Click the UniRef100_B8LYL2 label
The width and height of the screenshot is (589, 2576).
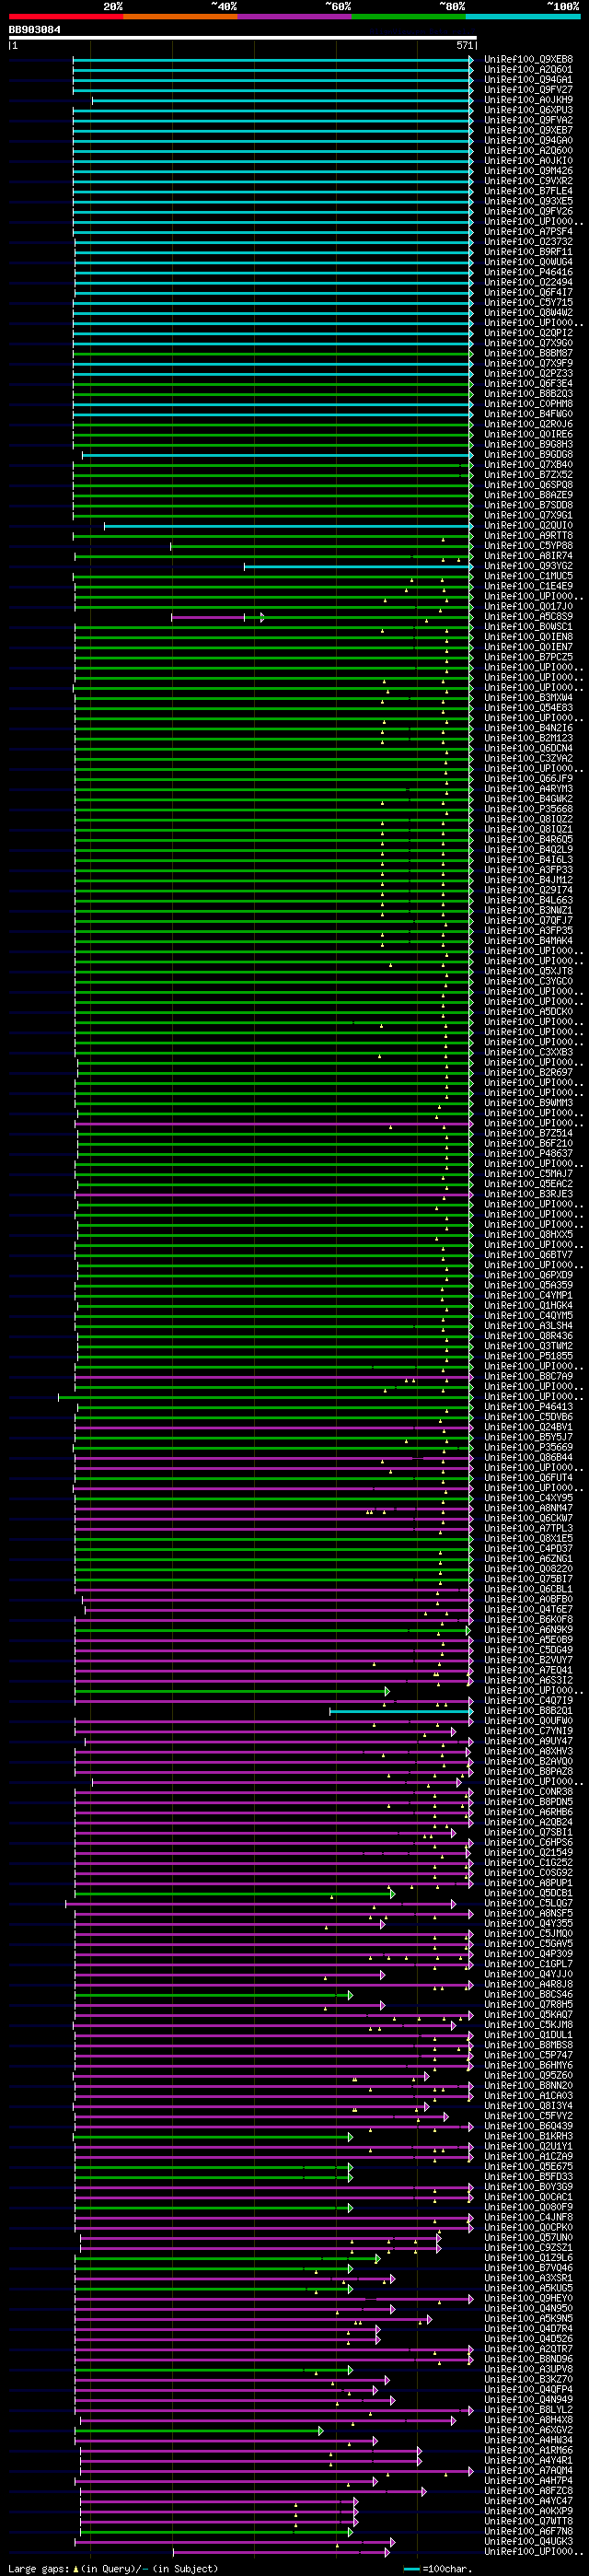[529, 2411]
